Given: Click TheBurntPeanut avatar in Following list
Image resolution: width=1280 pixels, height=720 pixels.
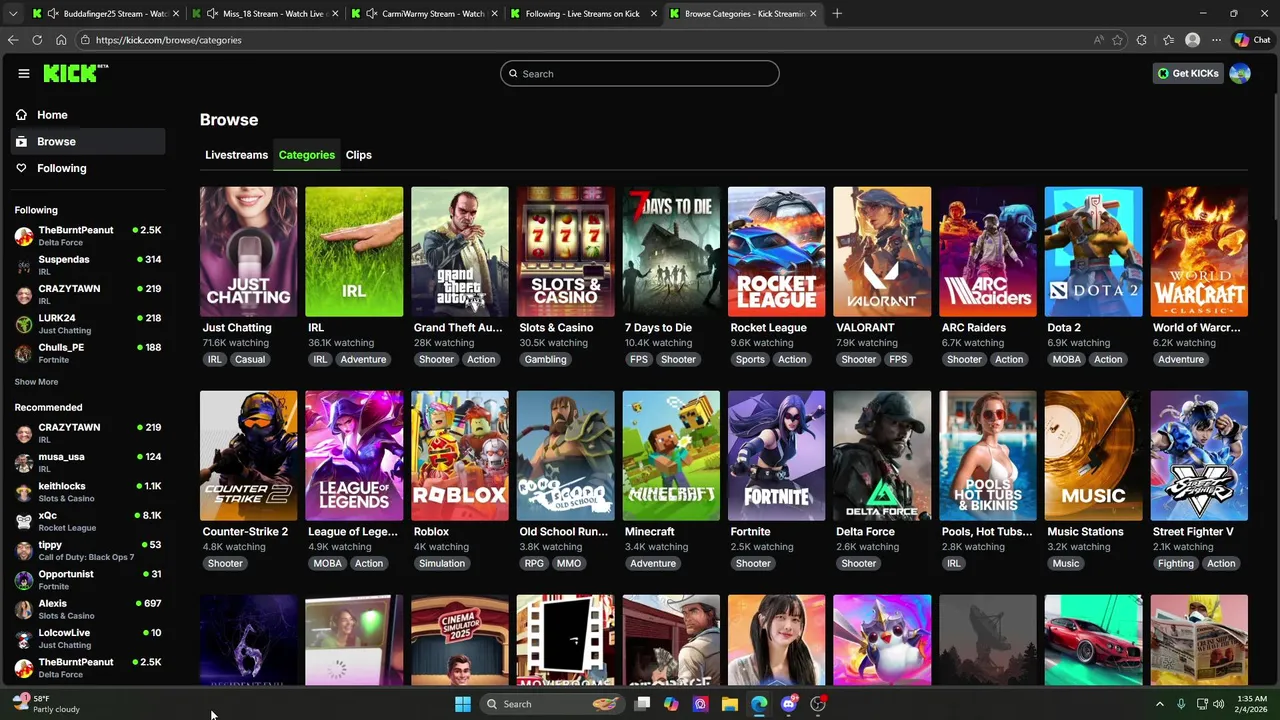Looking at the screenshot, I should pos(24,236).
